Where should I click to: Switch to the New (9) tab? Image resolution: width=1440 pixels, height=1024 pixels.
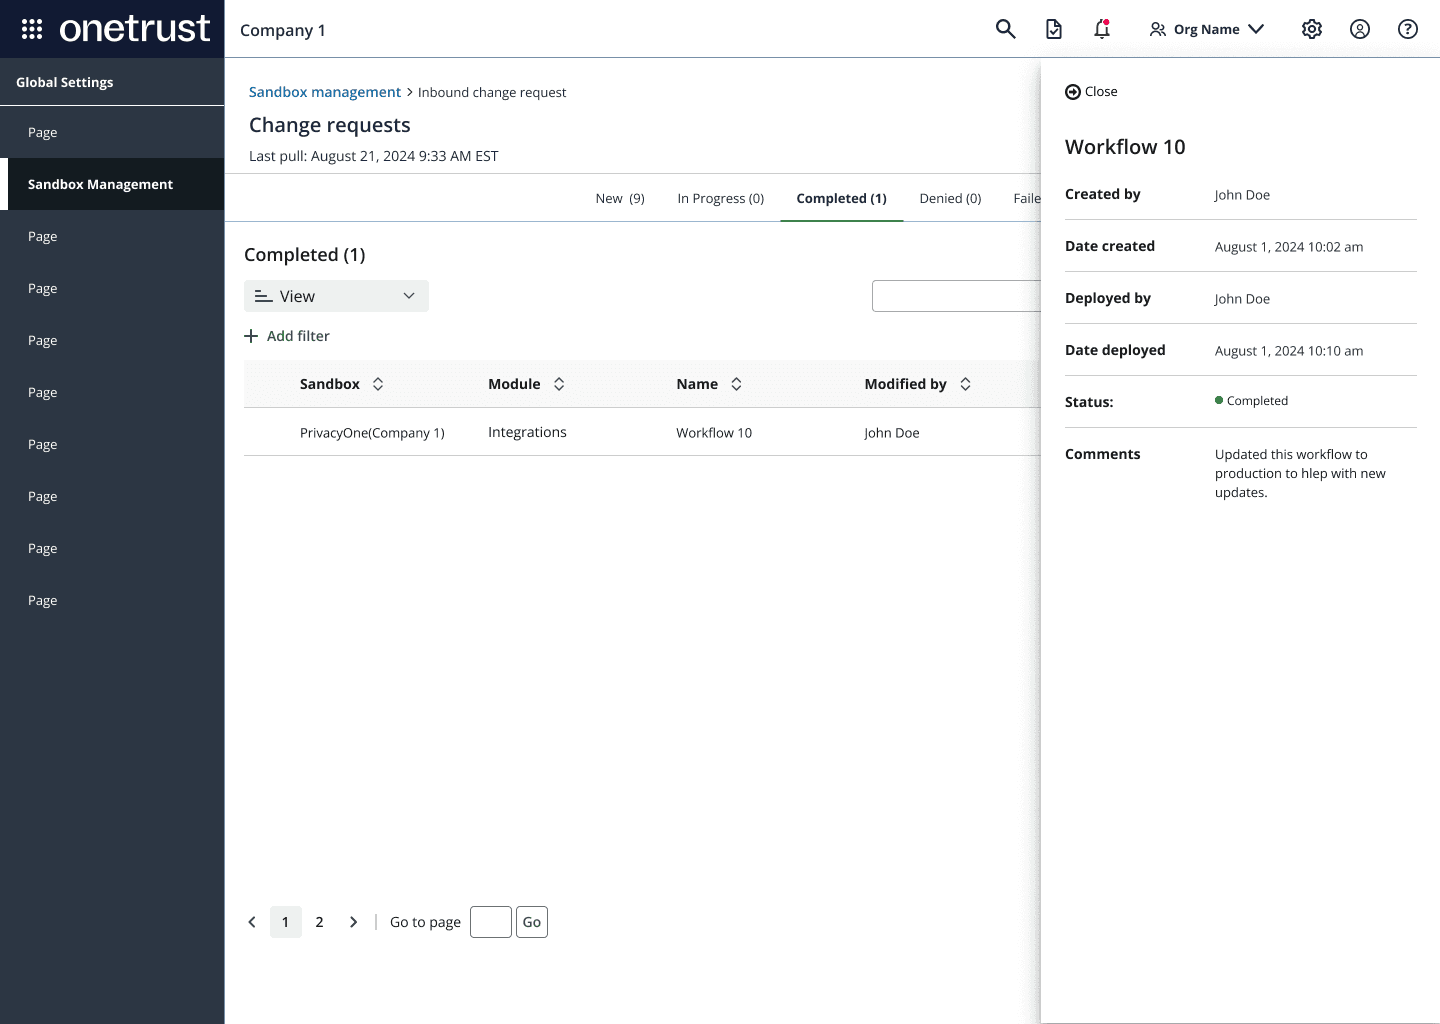(620, 198)
